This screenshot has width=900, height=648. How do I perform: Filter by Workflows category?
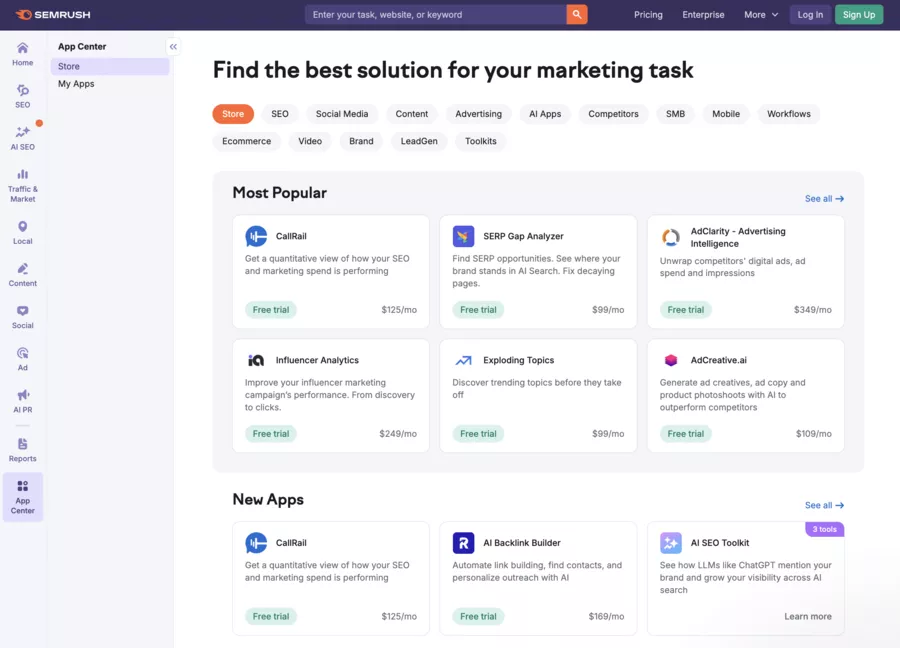pos(789,114)
